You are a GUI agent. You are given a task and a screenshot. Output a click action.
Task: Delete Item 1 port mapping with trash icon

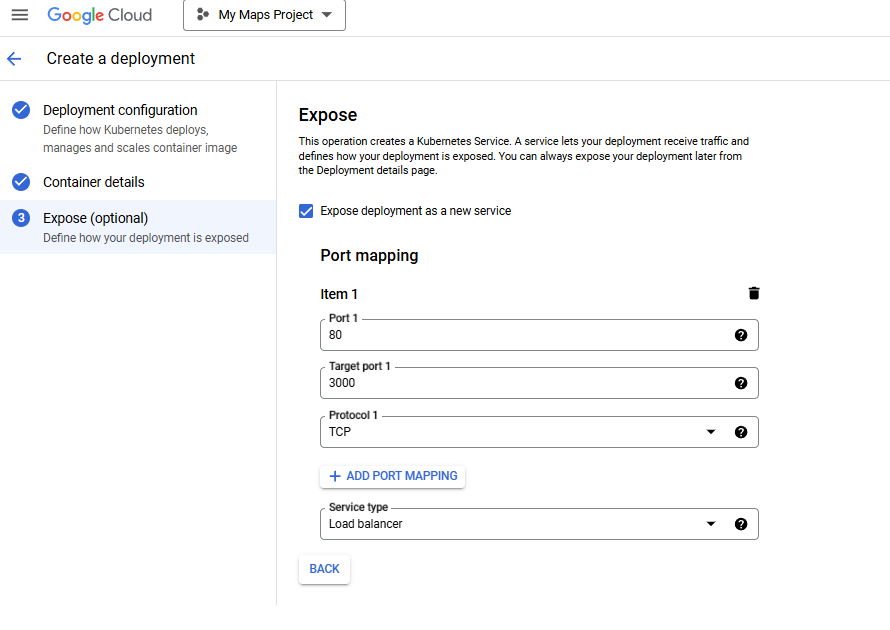pos(754,293)
